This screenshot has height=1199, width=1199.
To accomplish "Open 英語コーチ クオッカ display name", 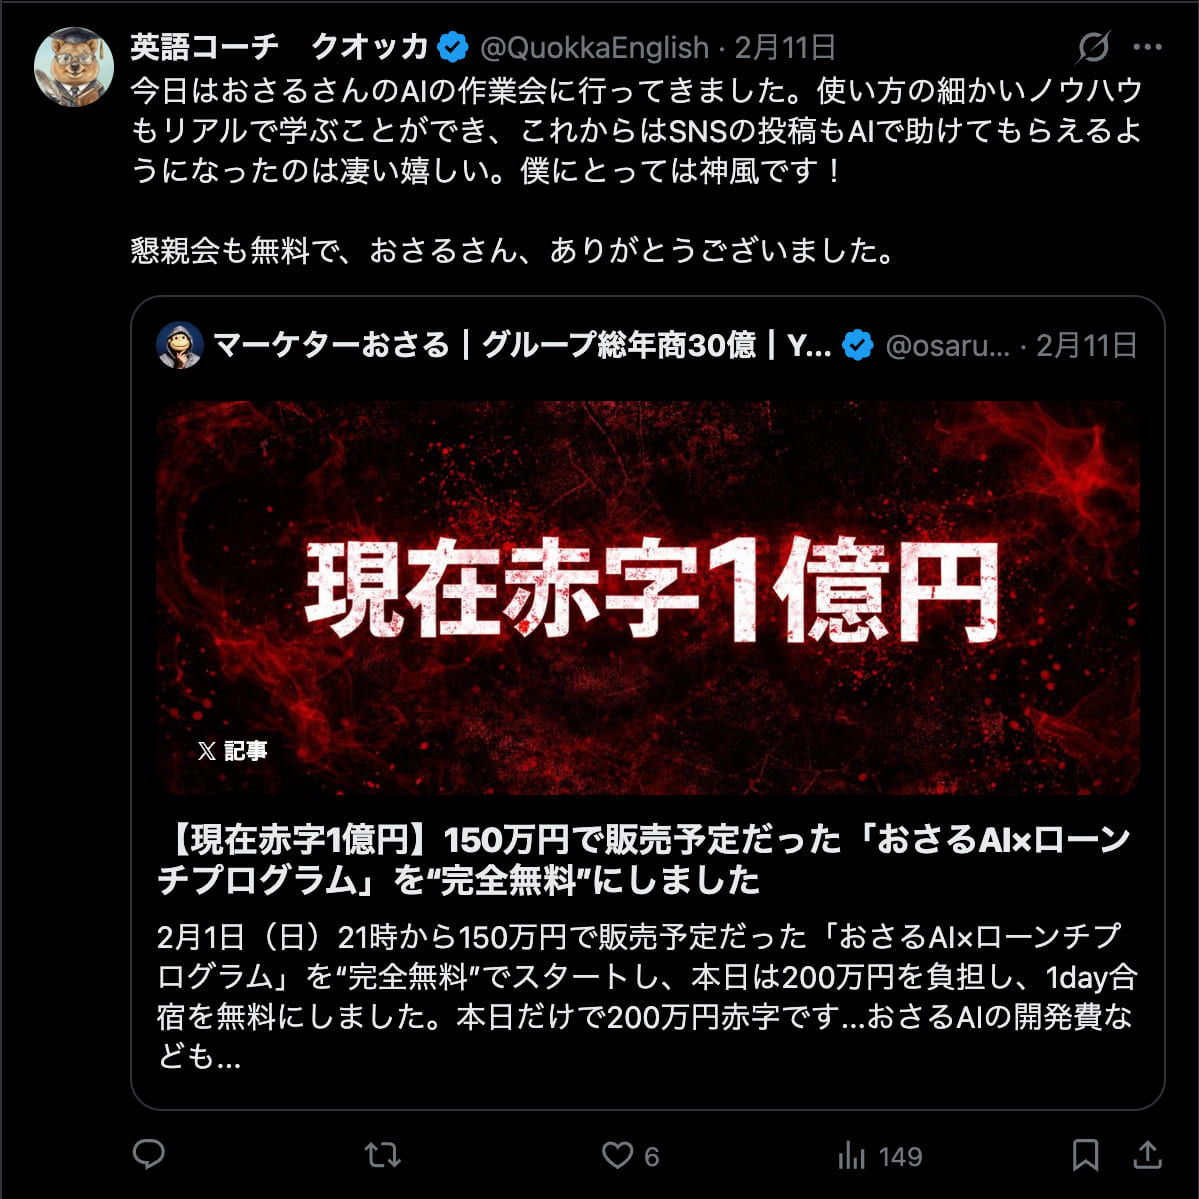I will click(279, 47).
